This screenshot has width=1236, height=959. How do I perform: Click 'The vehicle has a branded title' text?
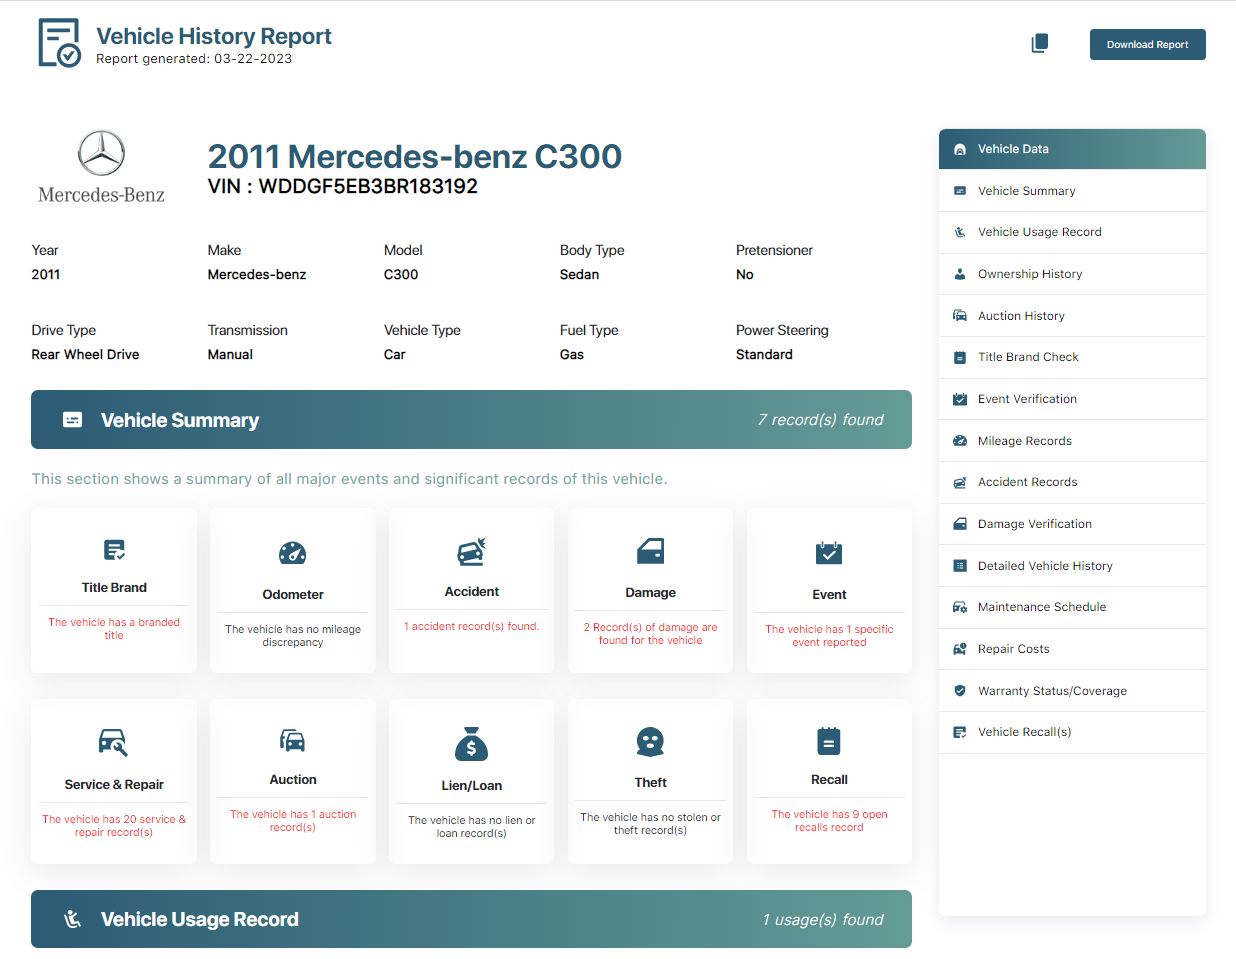(x=114, y=628)
